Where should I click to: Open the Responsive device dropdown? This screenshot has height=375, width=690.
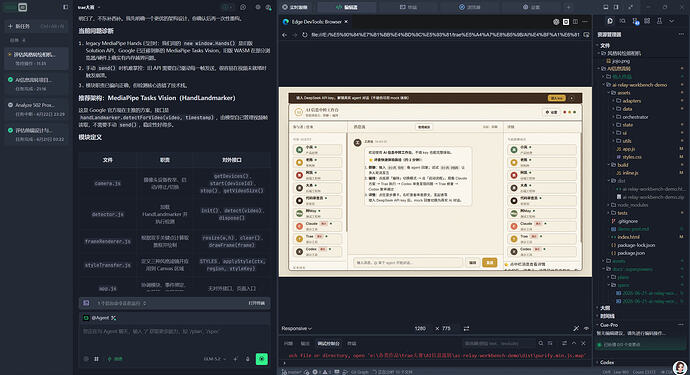click(297, 328)
